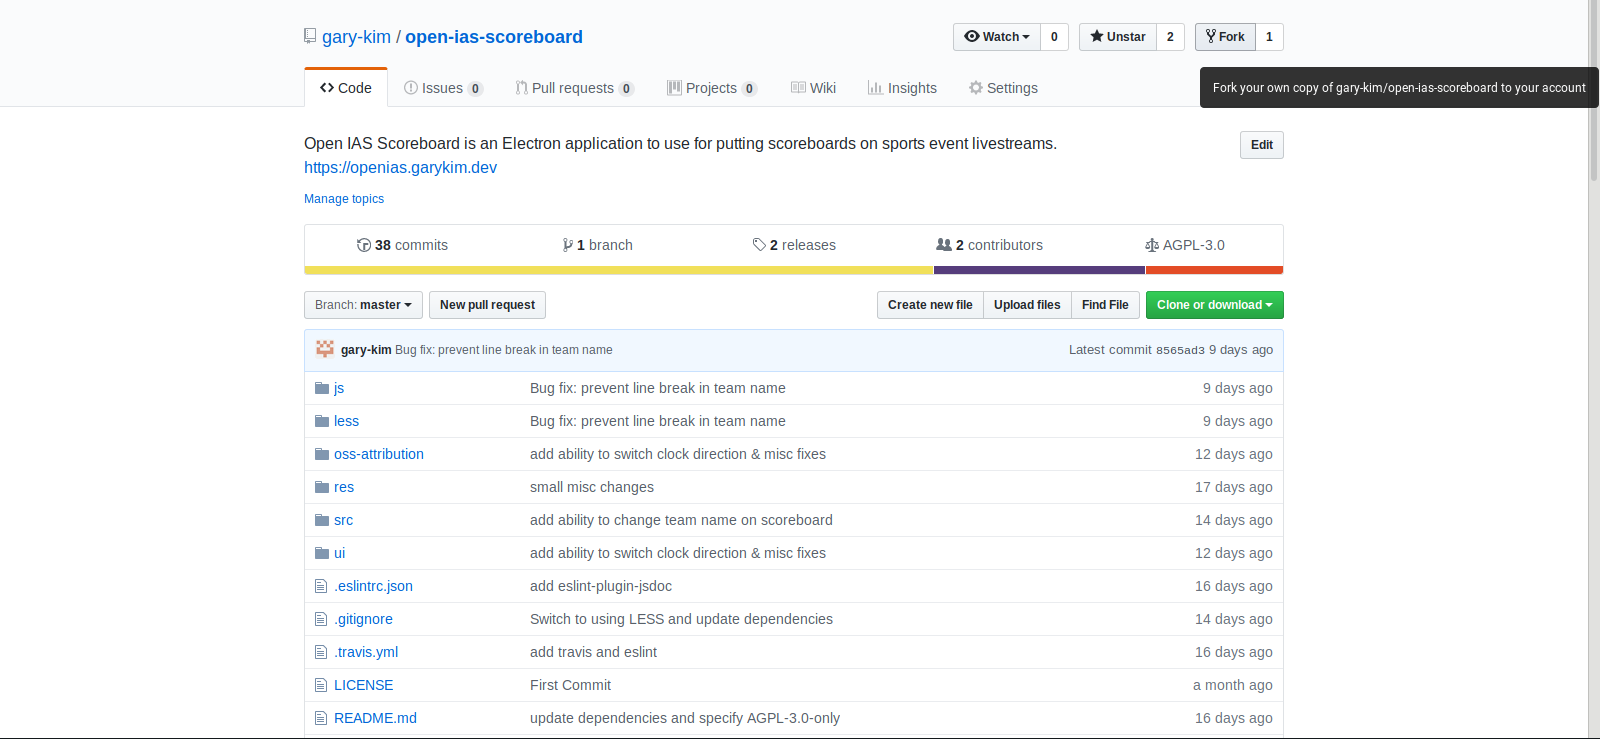The image size is (1600, 739).
Task: Open the Insights tab
Action: click(902, 88)
